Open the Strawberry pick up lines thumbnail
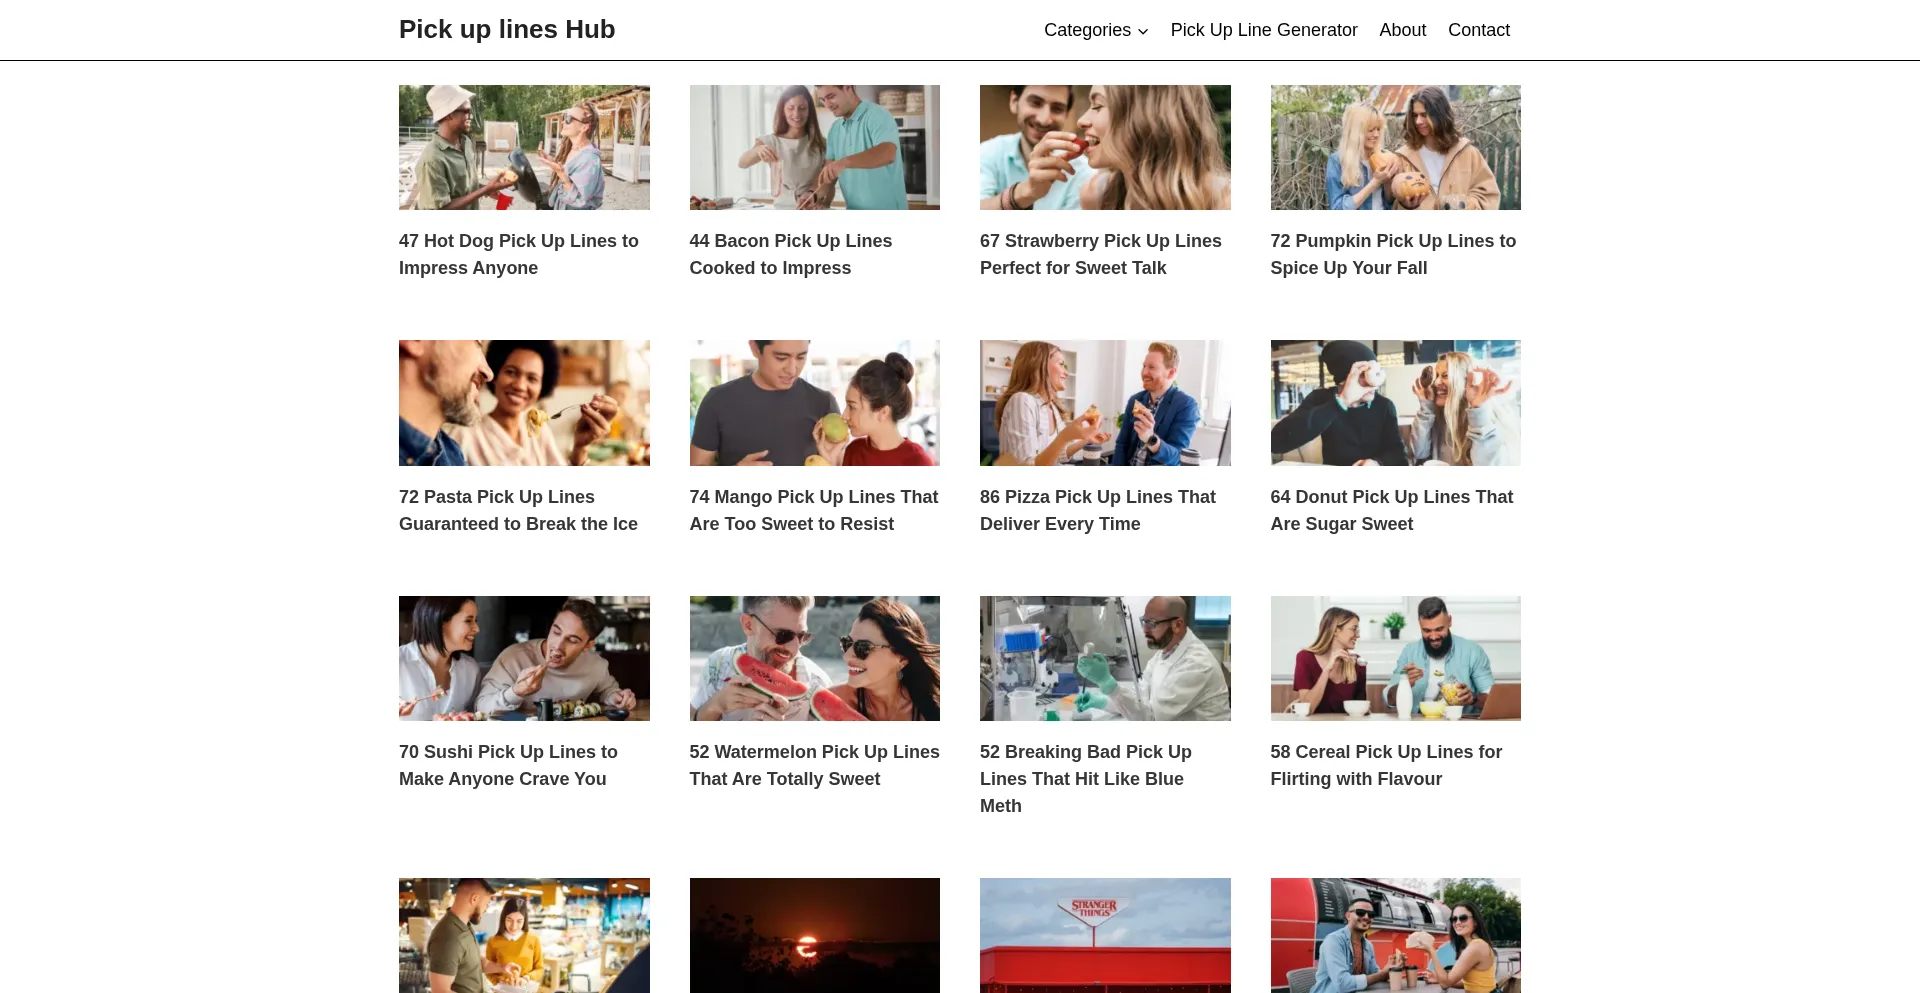 (1105, 147)
